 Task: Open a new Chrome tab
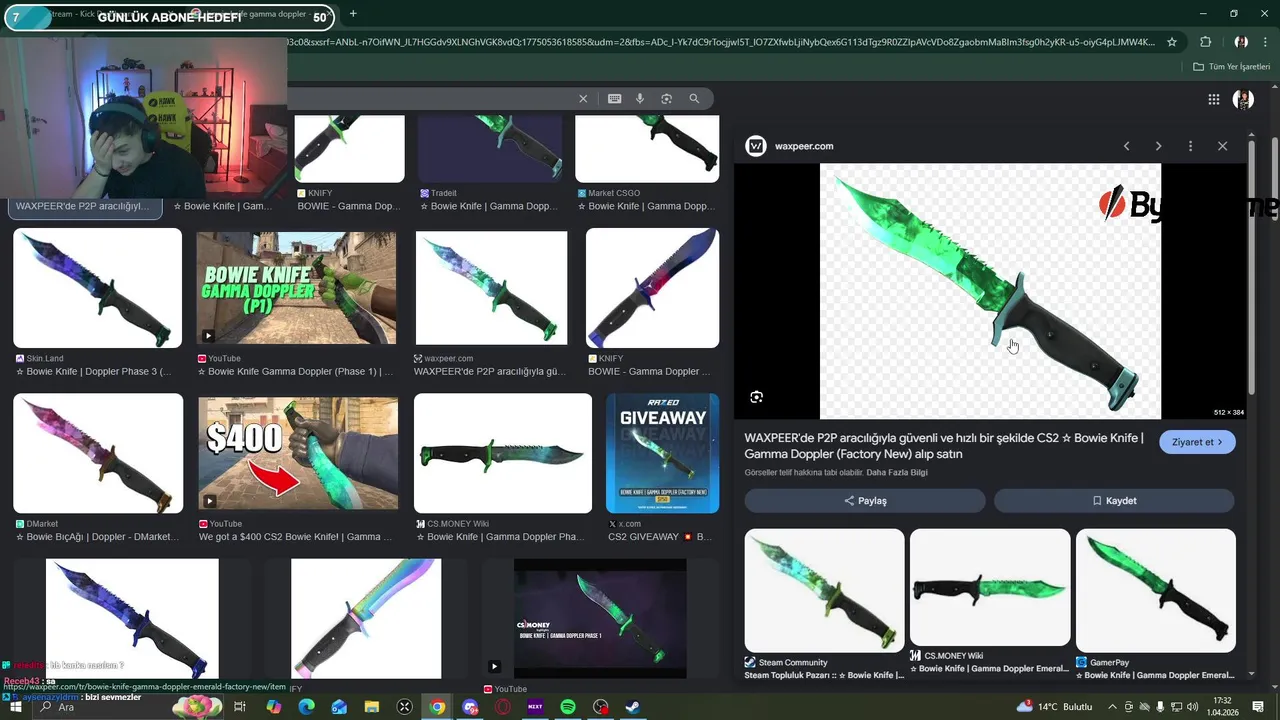353,14
